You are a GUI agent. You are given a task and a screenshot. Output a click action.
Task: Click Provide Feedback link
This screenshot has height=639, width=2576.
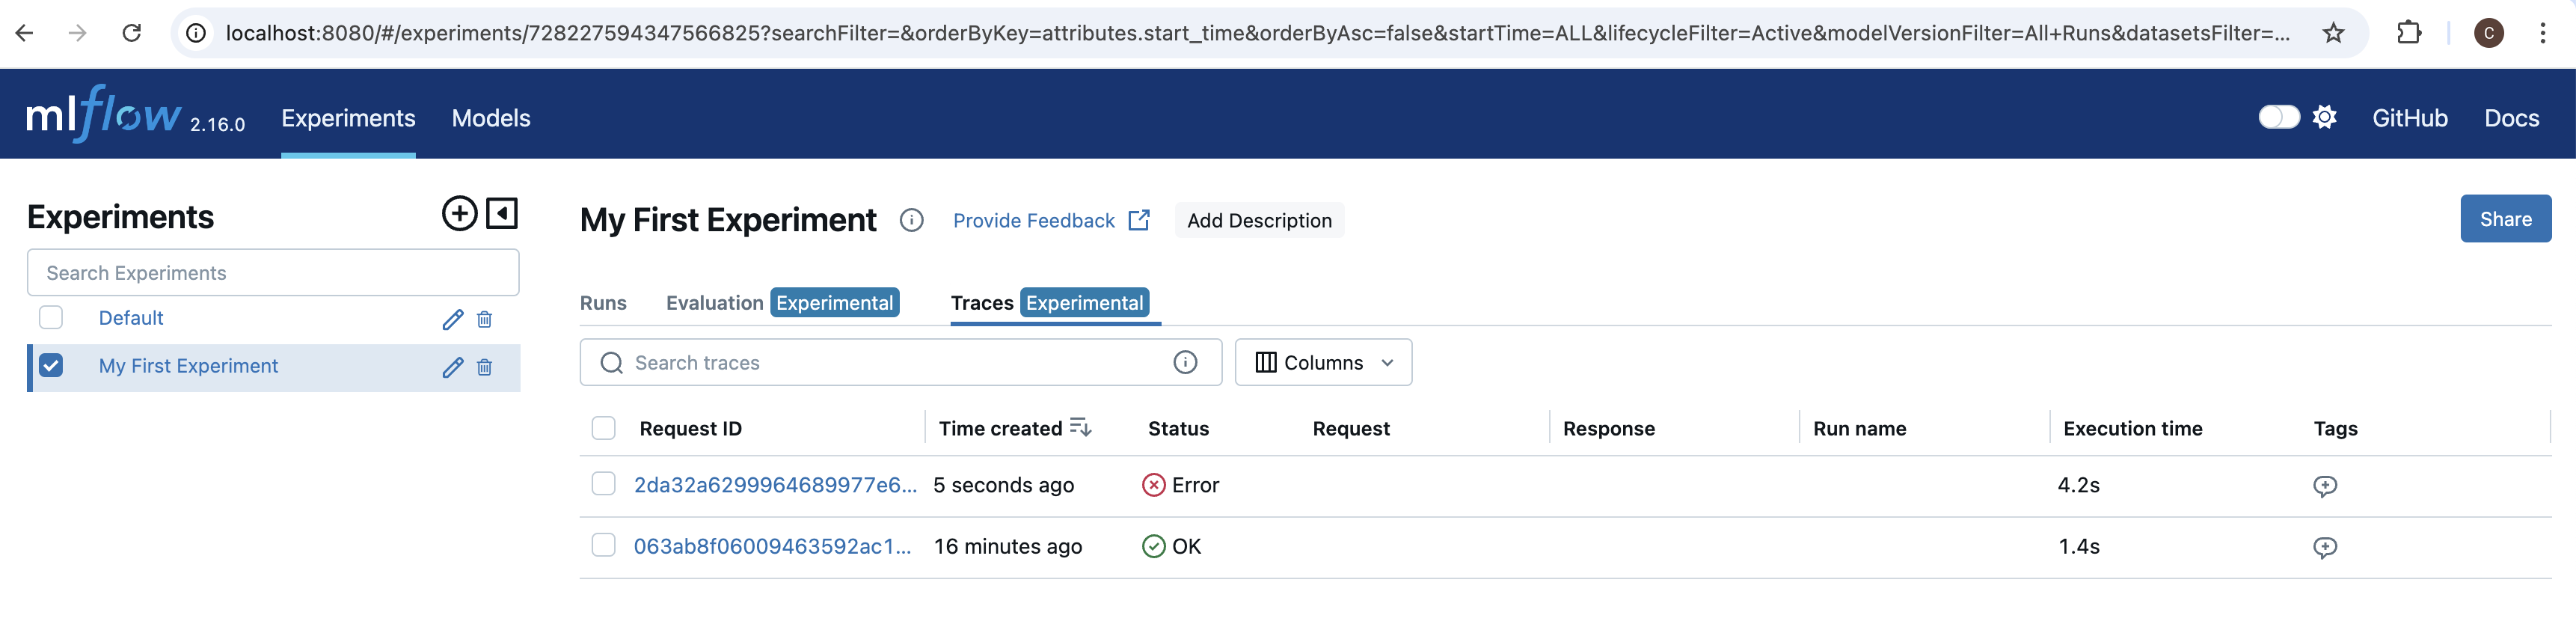pos(1033,220)
